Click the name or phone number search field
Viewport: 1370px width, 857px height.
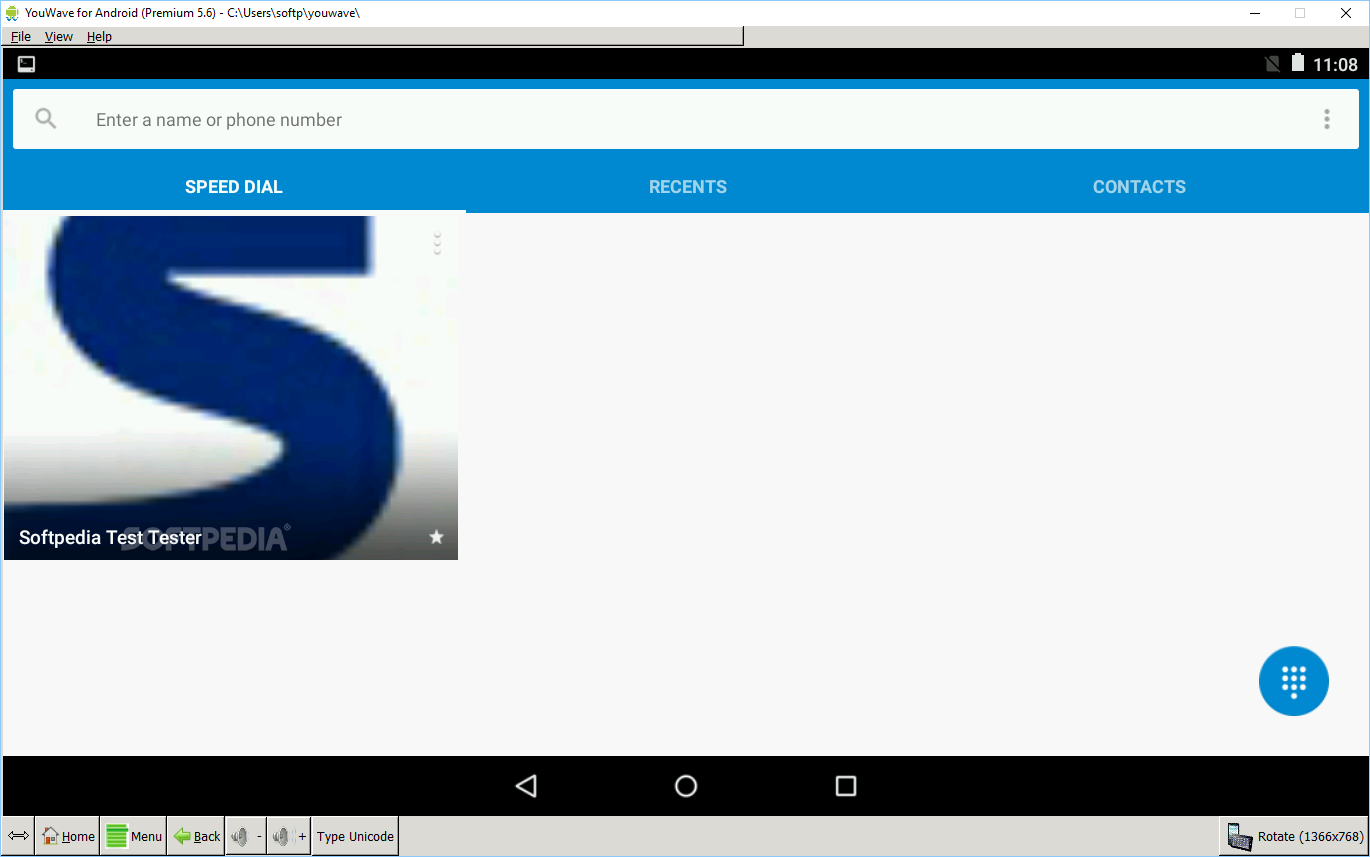coord(685,120)
